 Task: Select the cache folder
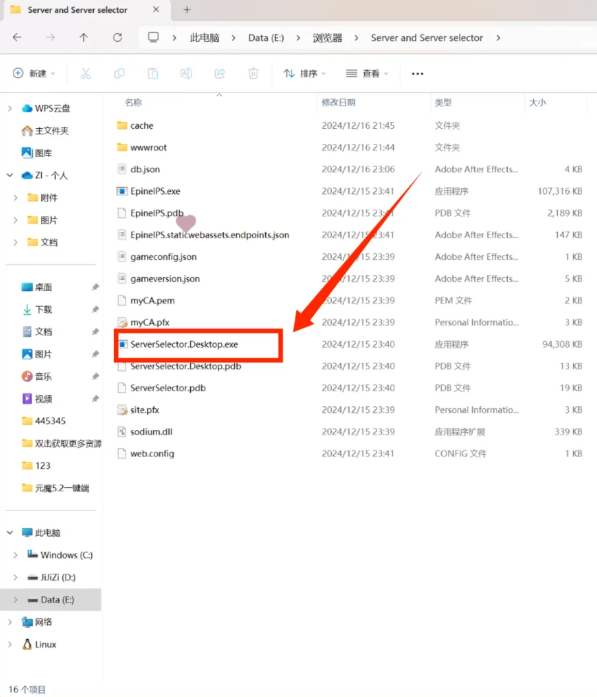(142, 125)
